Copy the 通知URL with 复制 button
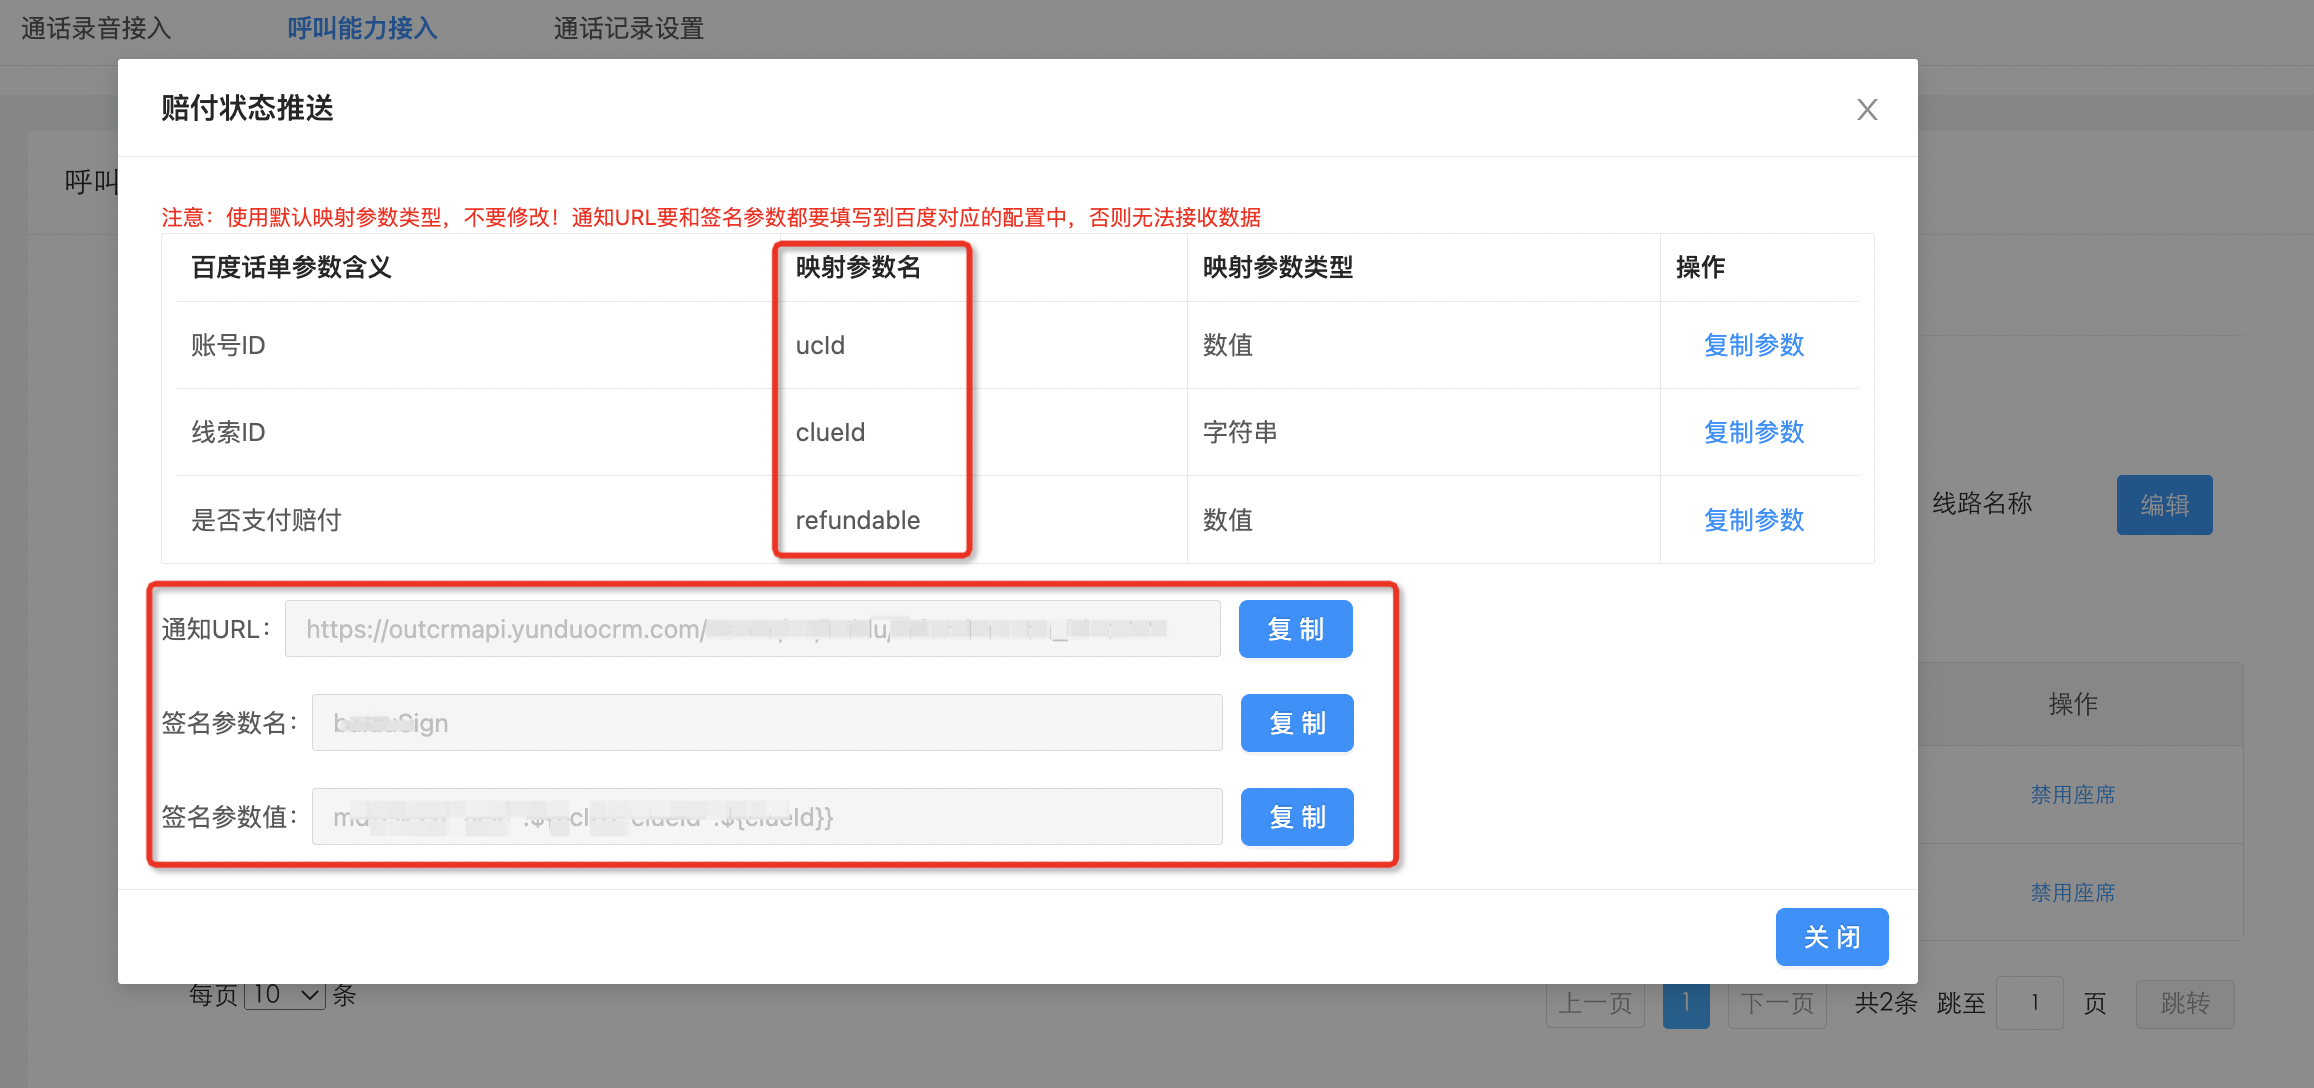 click(1295, 629)
